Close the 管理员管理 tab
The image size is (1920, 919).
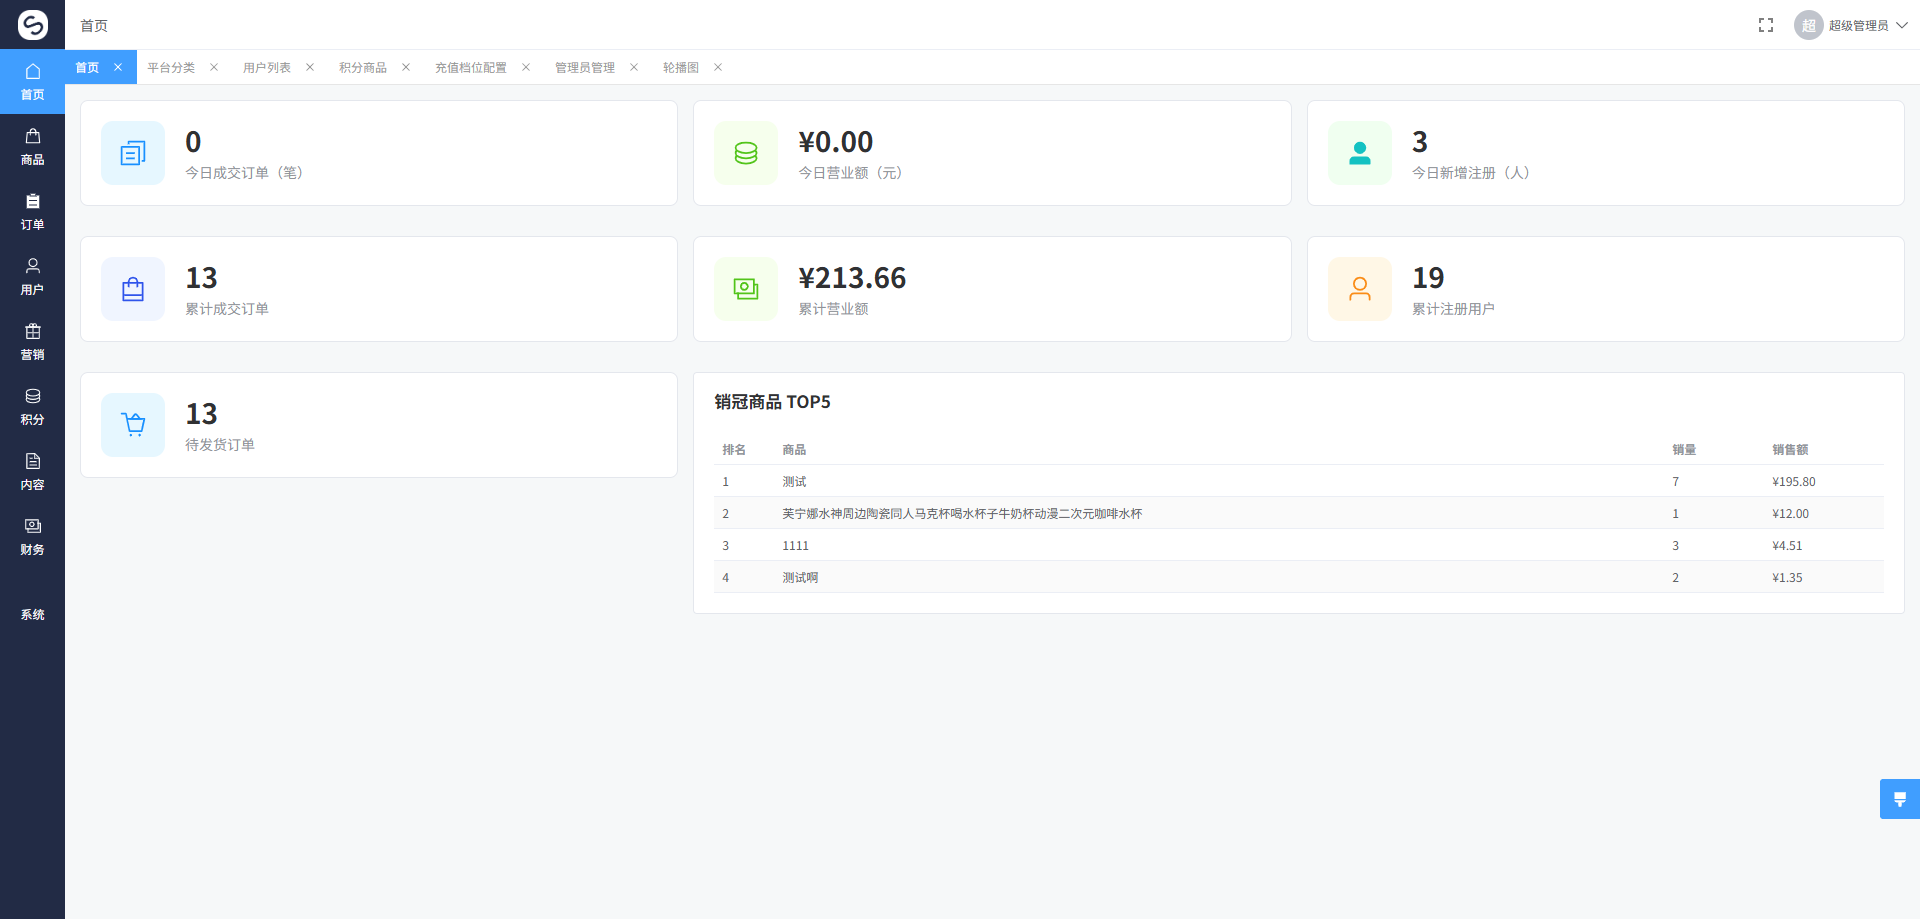tap(634, 67)
